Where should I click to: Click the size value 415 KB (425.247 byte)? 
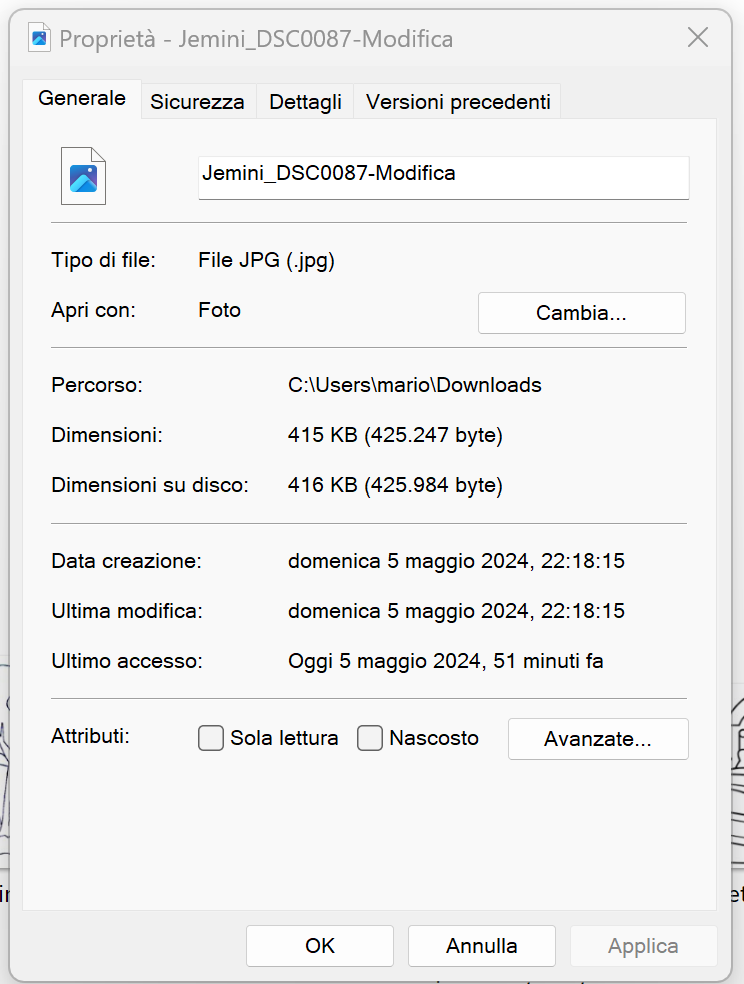395,435
